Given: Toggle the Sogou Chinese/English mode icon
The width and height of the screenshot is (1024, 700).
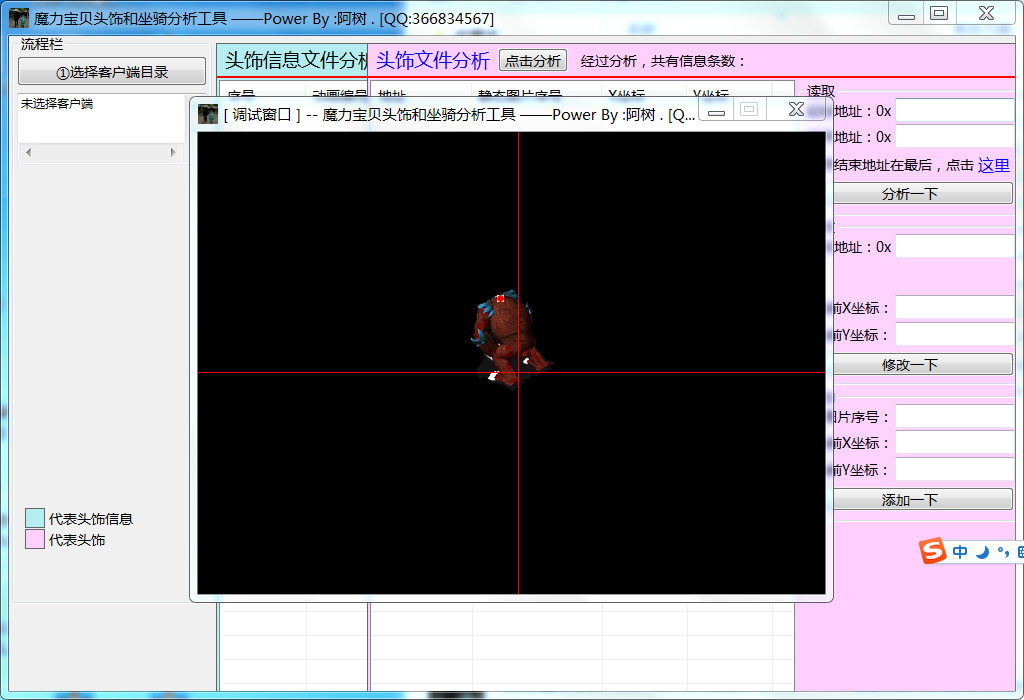Looking at the screenshot, I should click(960, 552).
